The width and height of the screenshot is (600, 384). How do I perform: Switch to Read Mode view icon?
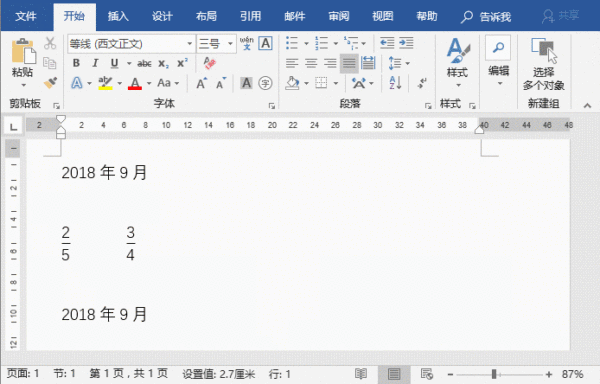(360, 374)
